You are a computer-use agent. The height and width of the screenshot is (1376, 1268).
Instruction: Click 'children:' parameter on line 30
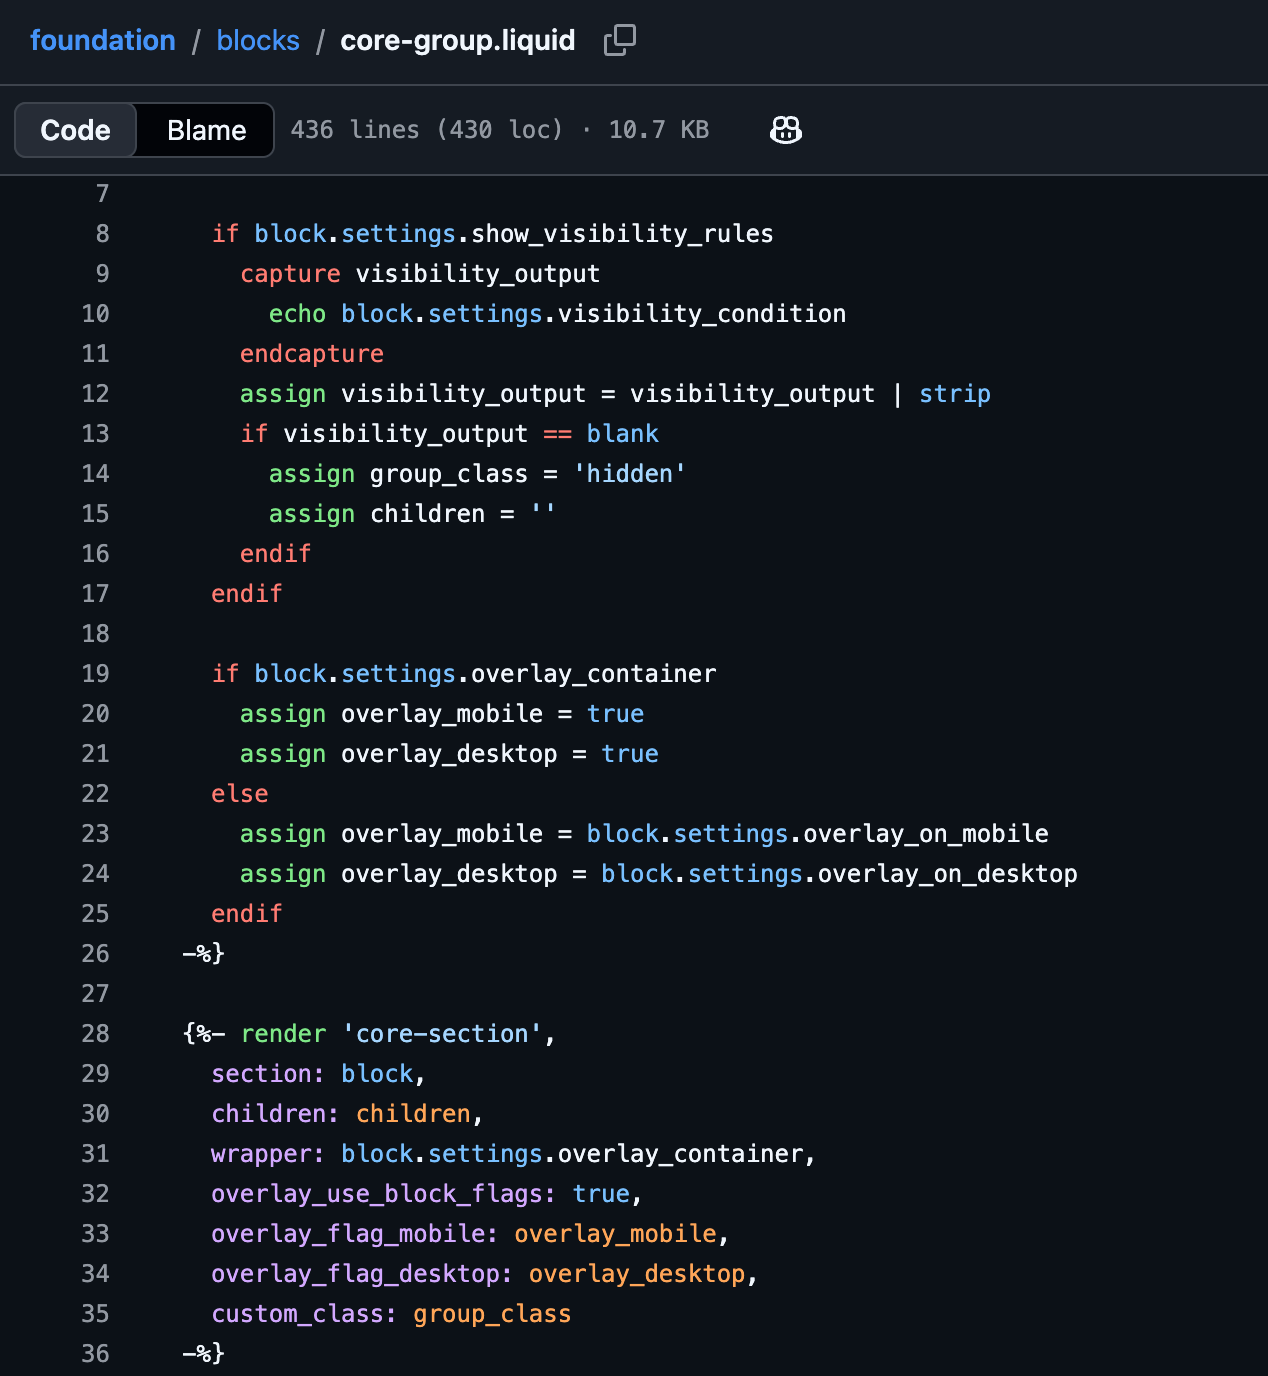point(276,1114)
